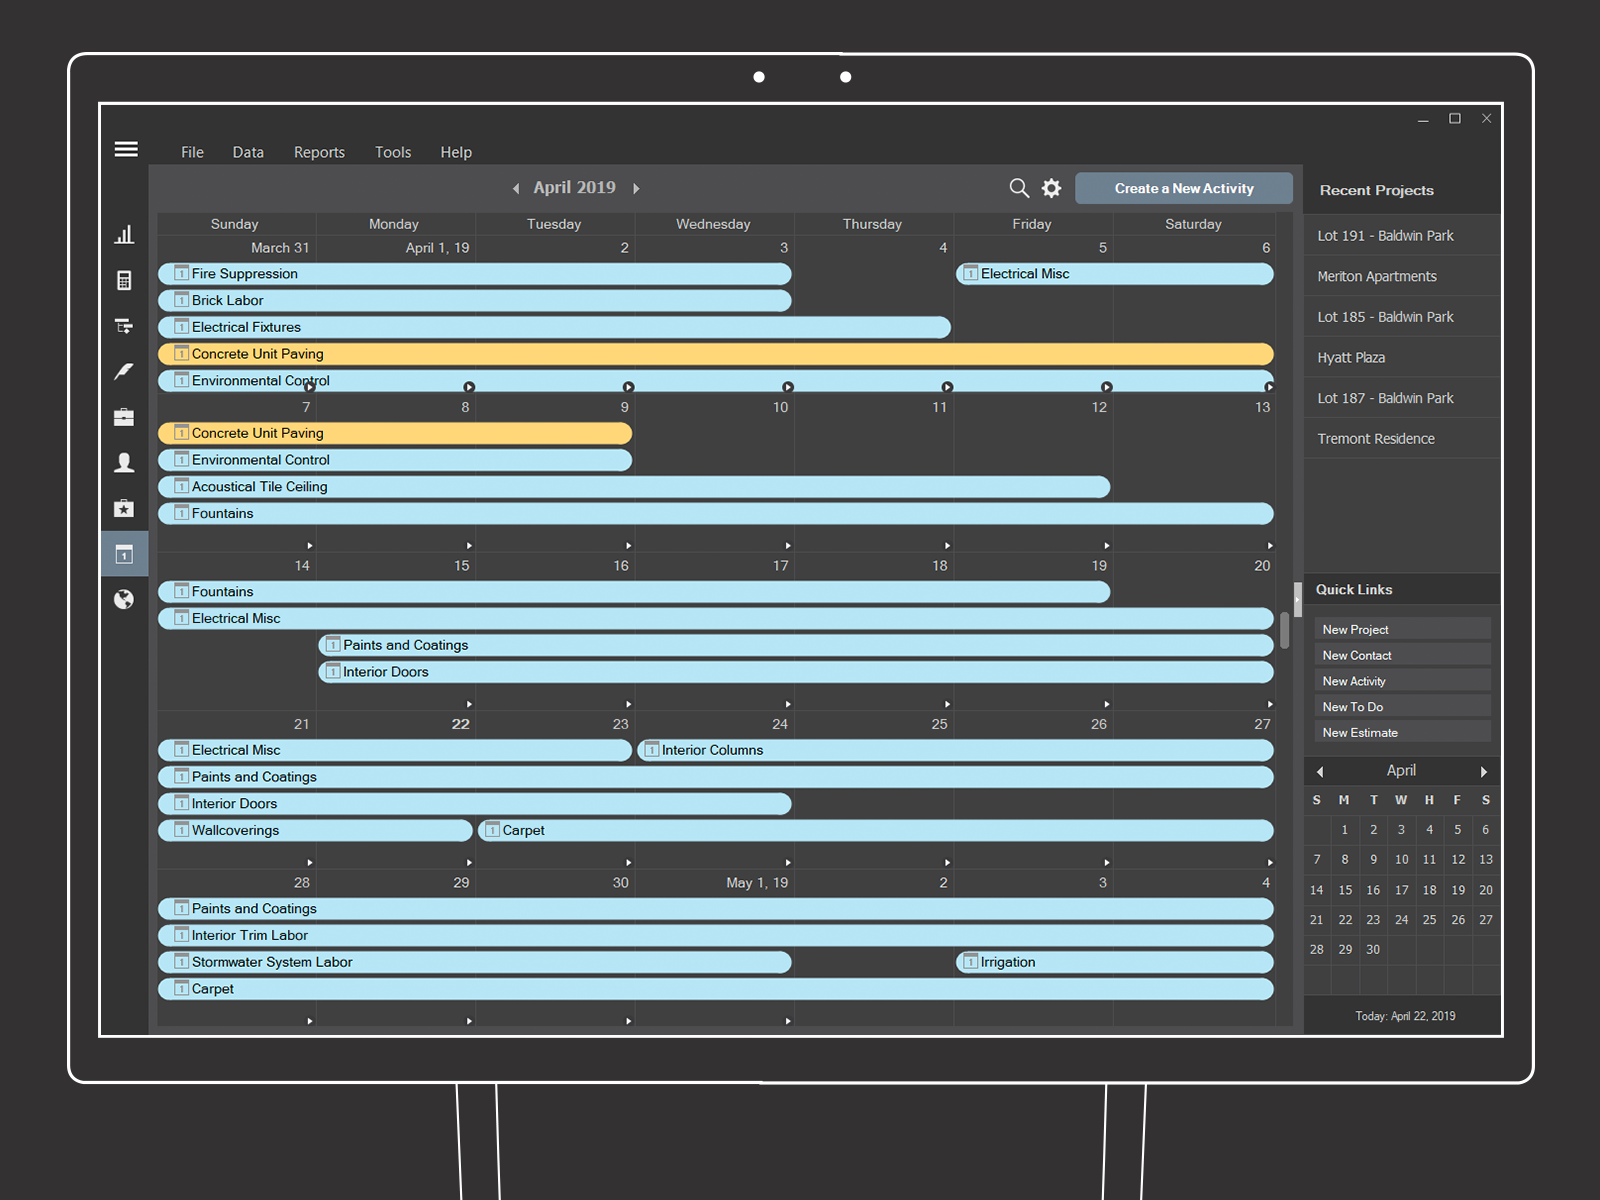Open the schedule list icon in sidebar
Image resolution: width=1600 pixels, height=1200 pixels.
124,326
